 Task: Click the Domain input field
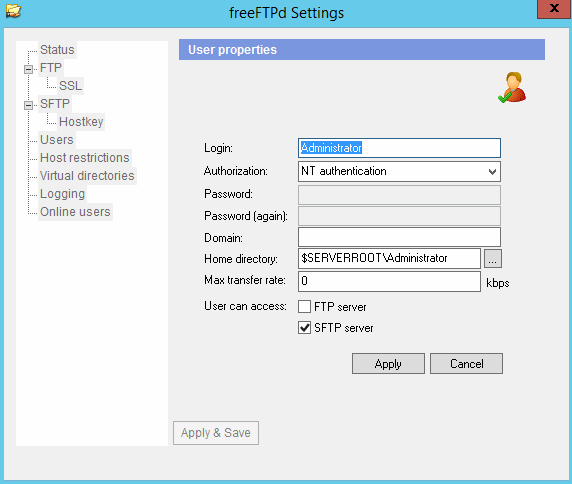coord(399,237)
